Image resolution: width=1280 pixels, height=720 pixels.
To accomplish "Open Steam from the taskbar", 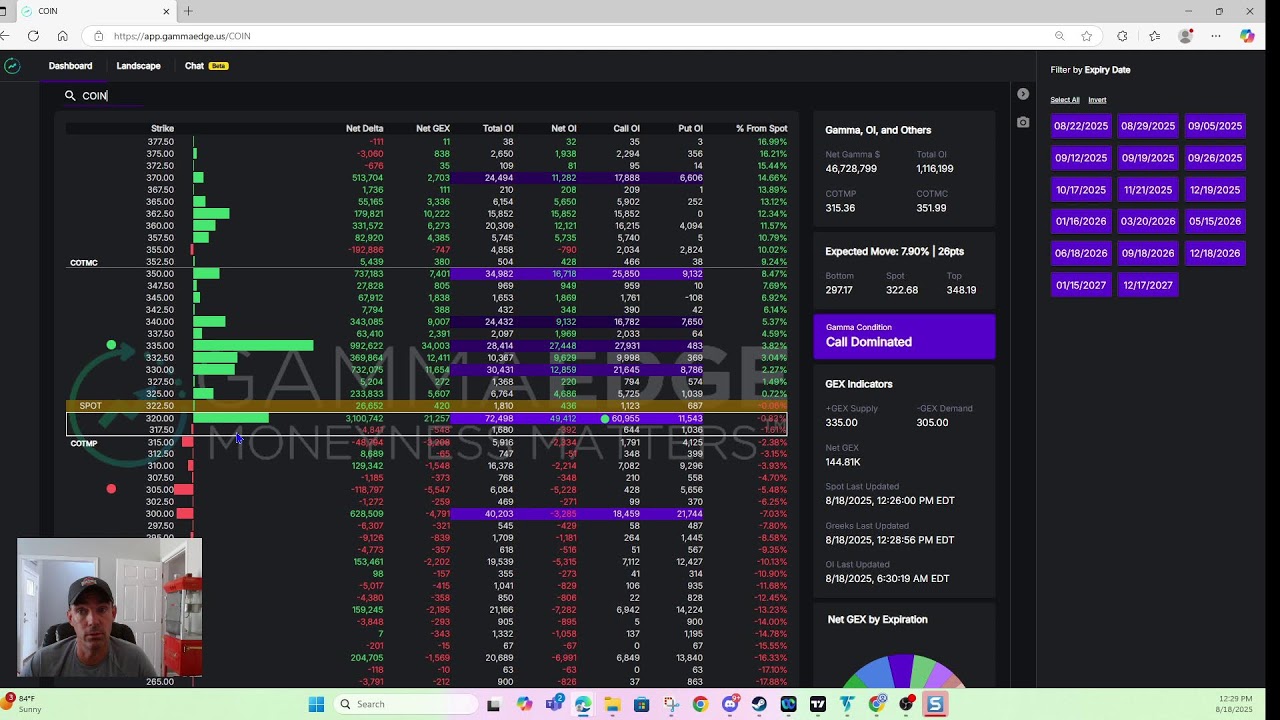I will [759, 704].
